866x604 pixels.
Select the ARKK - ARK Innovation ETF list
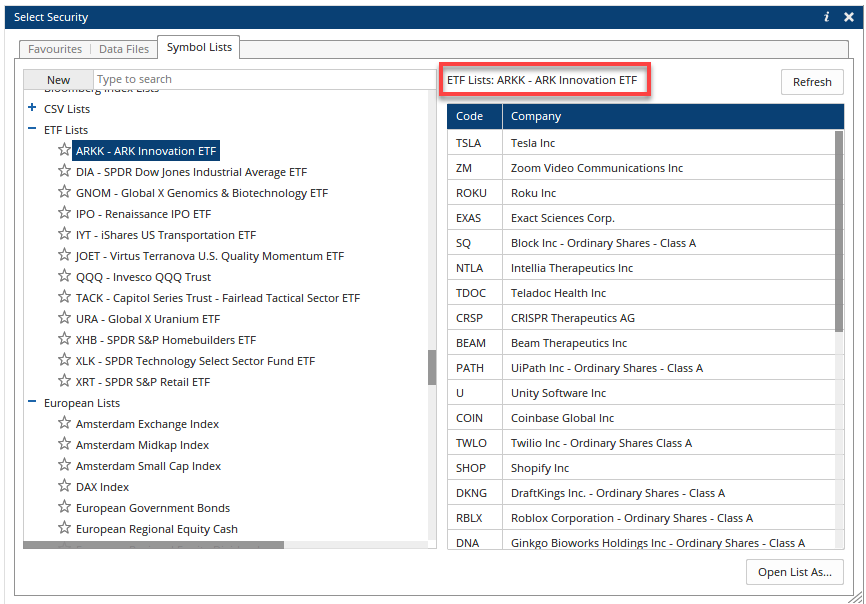click(x=146, y=151)
